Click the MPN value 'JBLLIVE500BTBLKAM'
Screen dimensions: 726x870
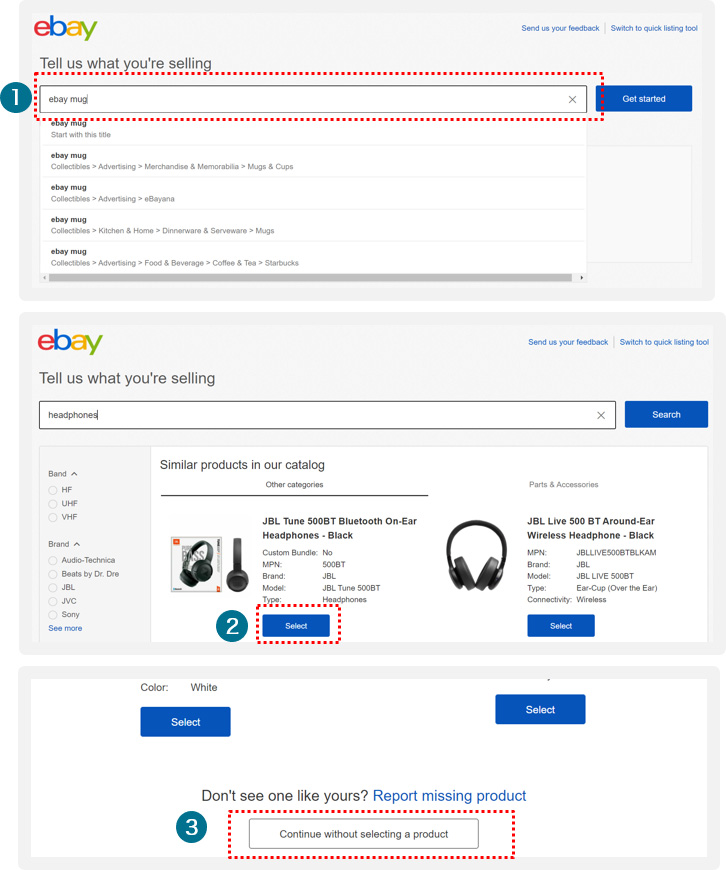tap(616, 553)
